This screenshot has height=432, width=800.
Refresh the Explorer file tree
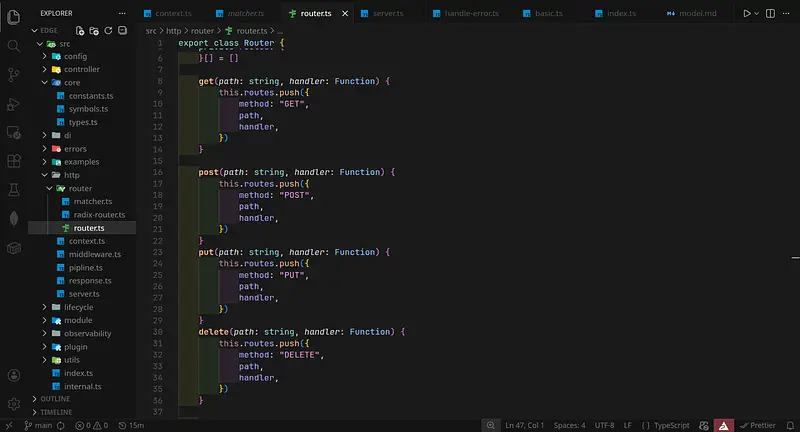[107, 31]
